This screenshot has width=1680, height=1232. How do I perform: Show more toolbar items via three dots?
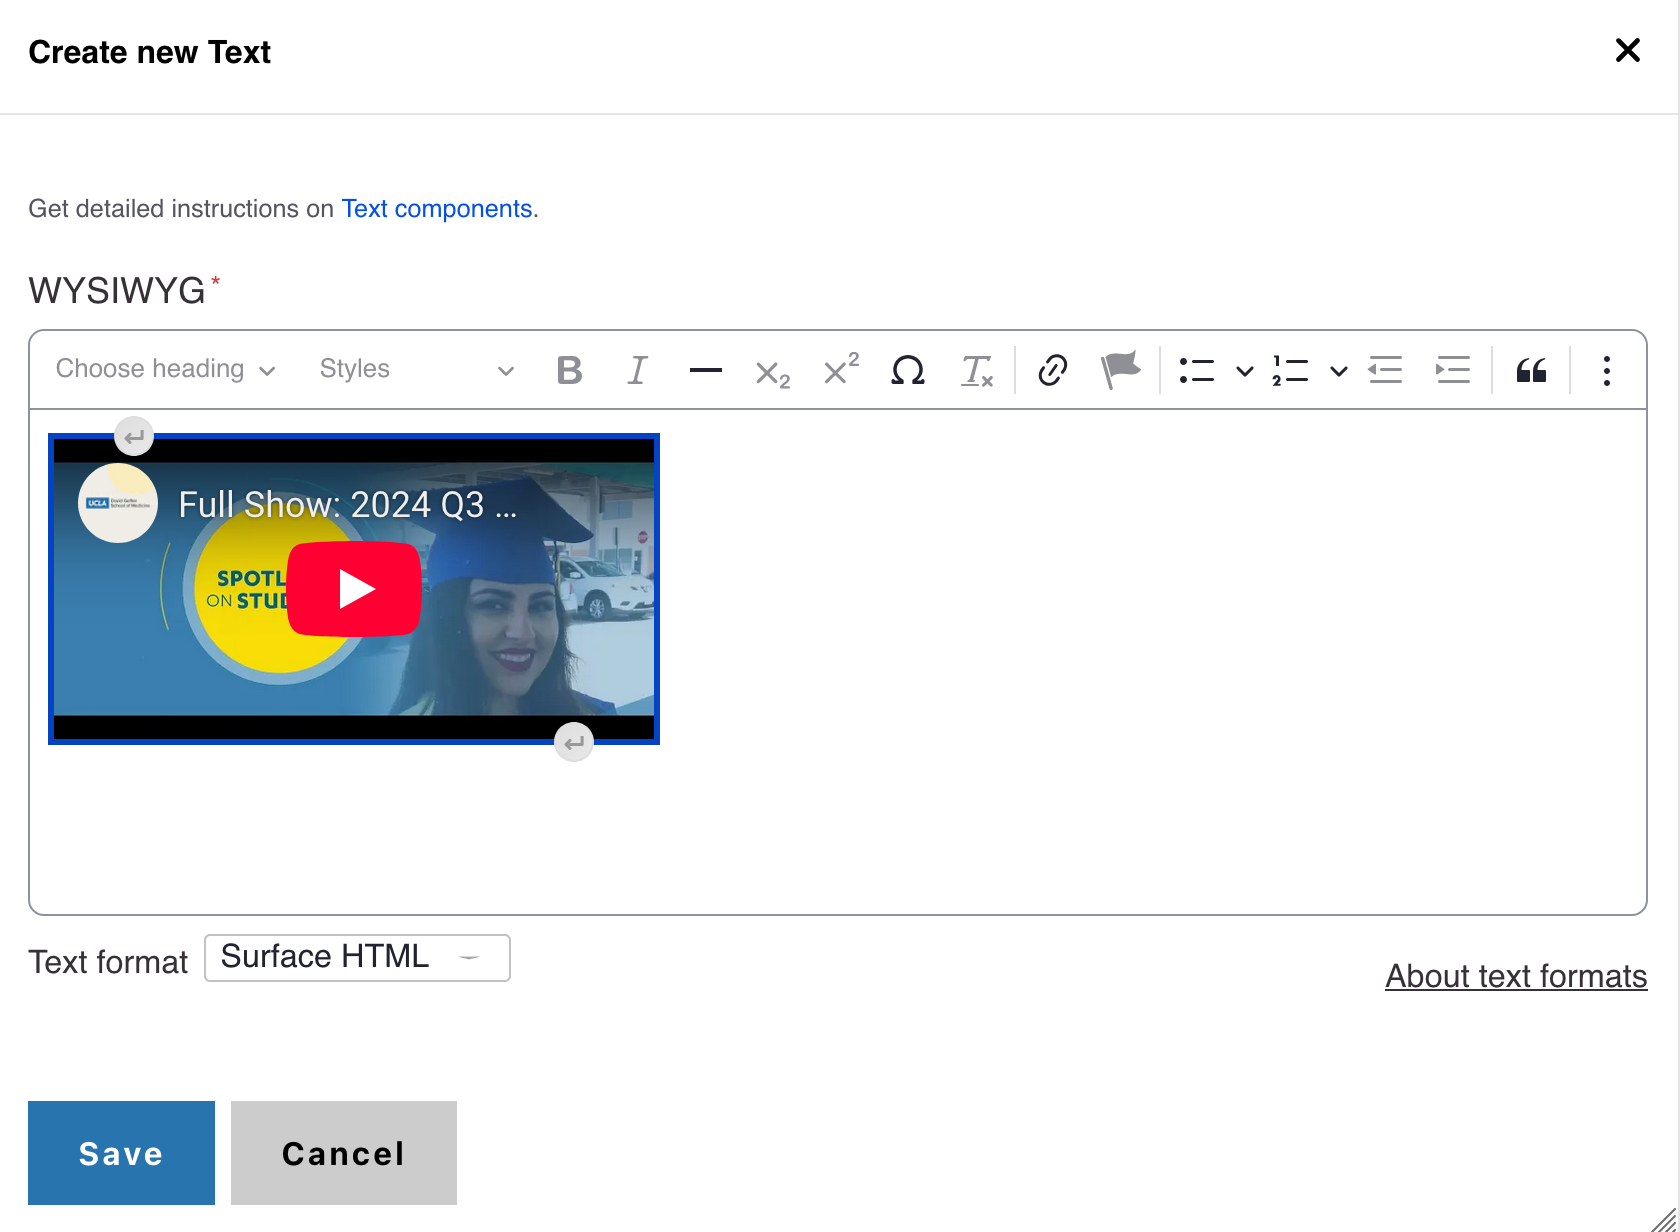click(1606, 370)
